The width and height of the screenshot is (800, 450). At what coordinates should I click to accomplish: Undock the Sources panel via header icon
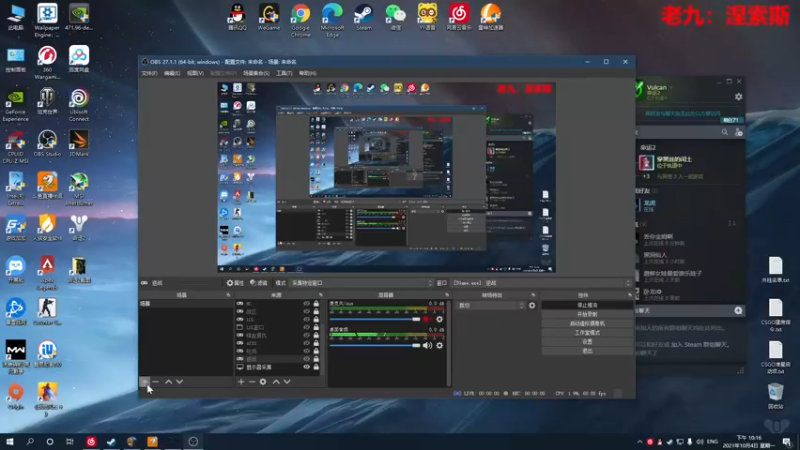(320, 295)
